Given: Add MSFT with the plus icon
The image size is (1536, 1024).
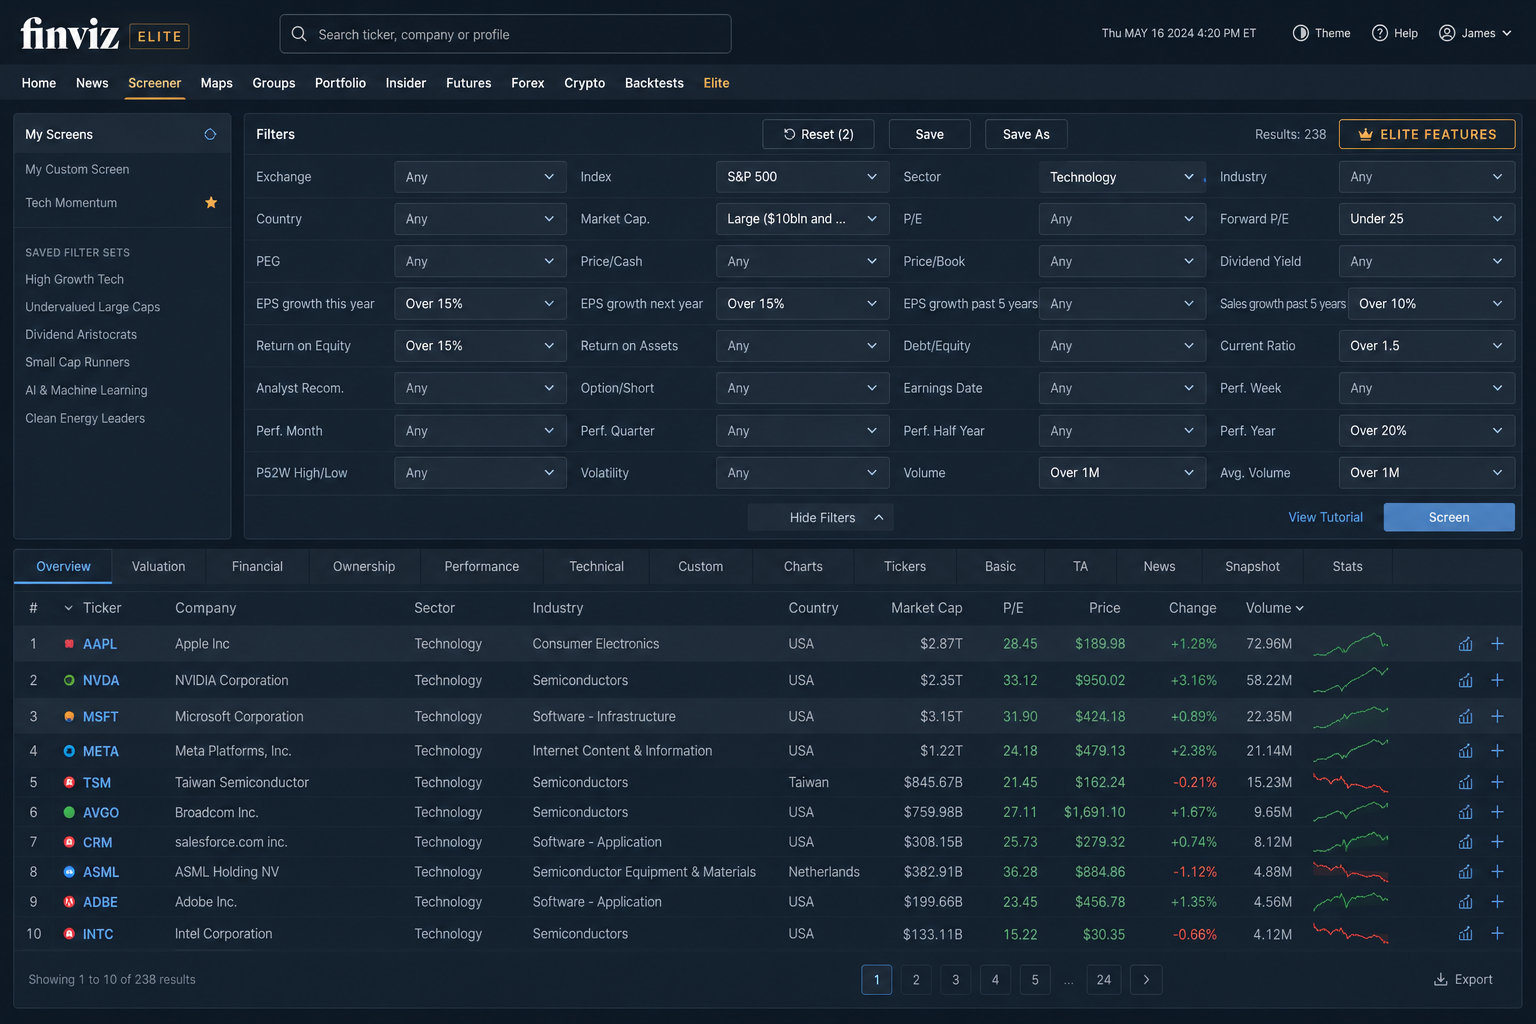Looking at the screenshot, I should pos(1497,716).
